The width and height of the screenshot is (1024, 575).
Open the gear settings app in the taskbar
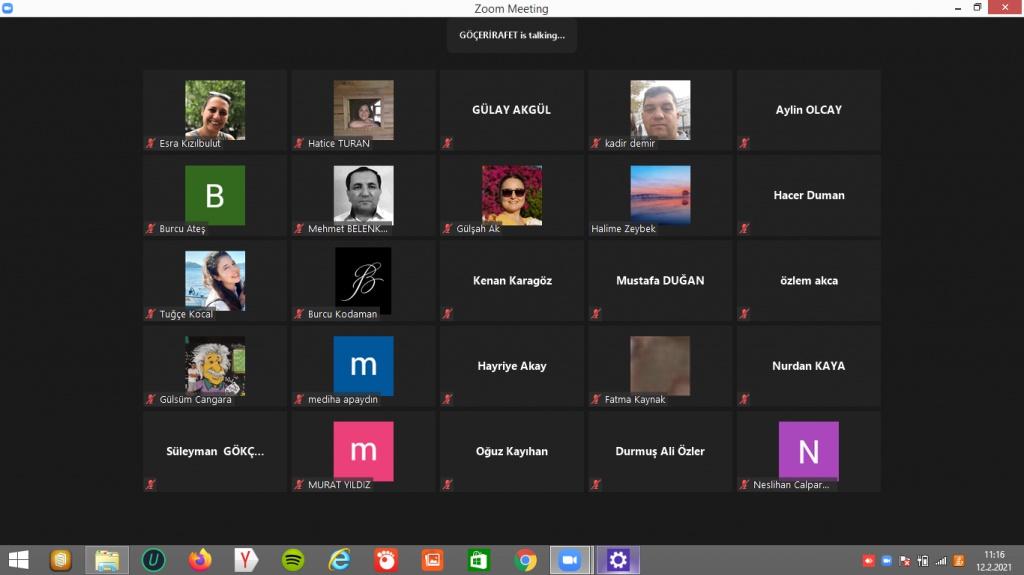click(x=618, y=560)
